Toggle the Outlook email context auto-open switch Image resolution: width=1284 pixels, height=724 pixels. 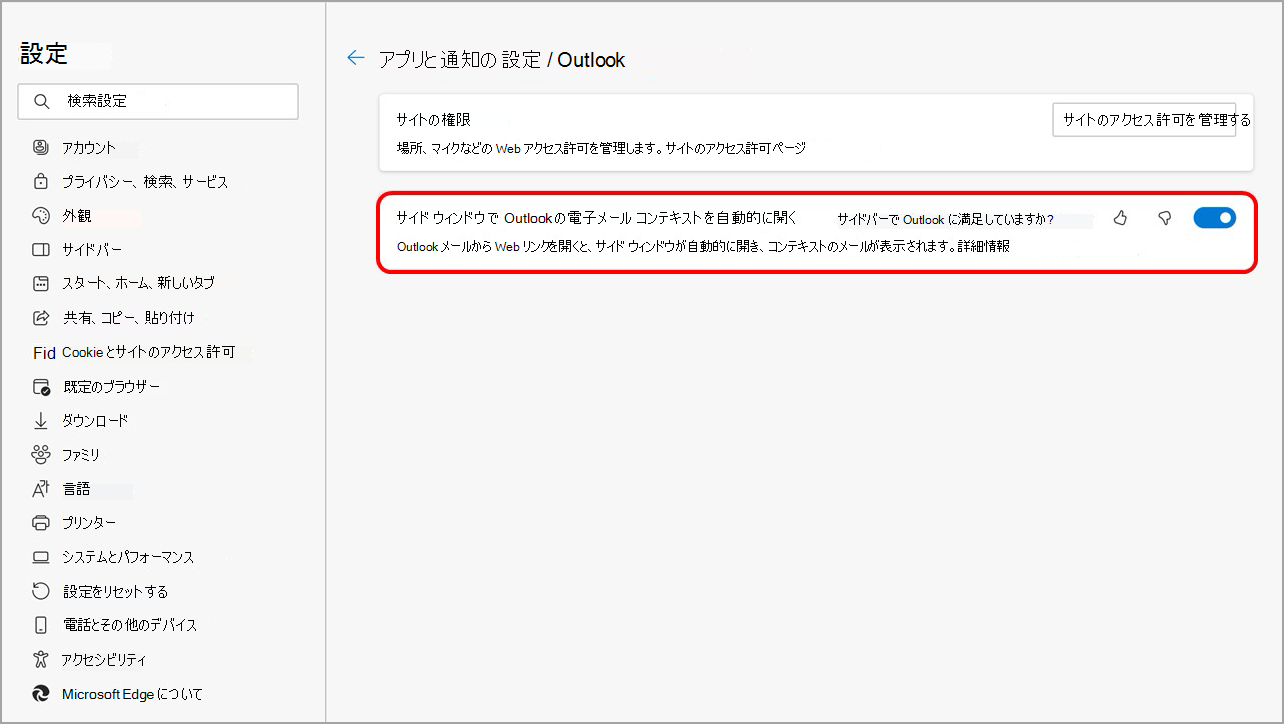pyautogui.click(x=1215, y=218)
